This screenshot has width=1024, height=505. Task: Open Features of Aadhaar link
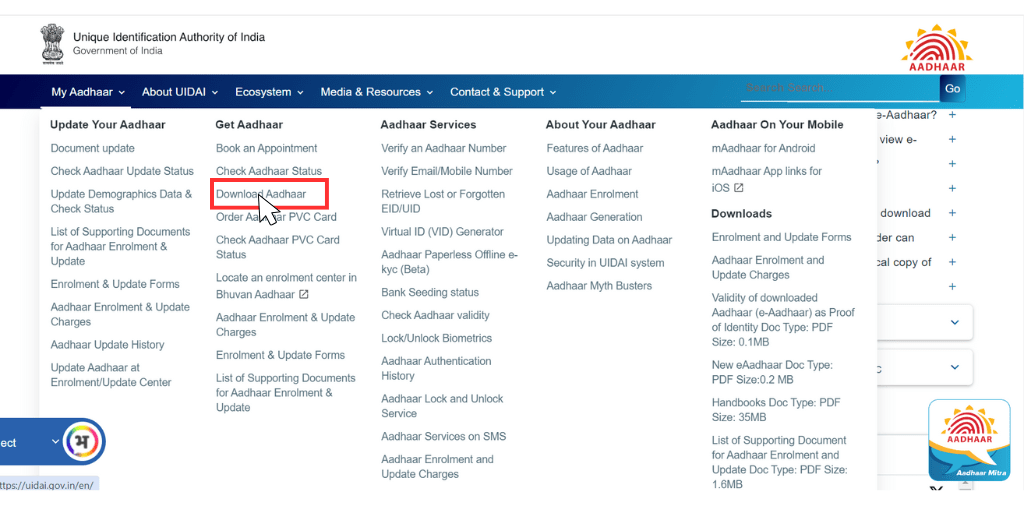595,148
